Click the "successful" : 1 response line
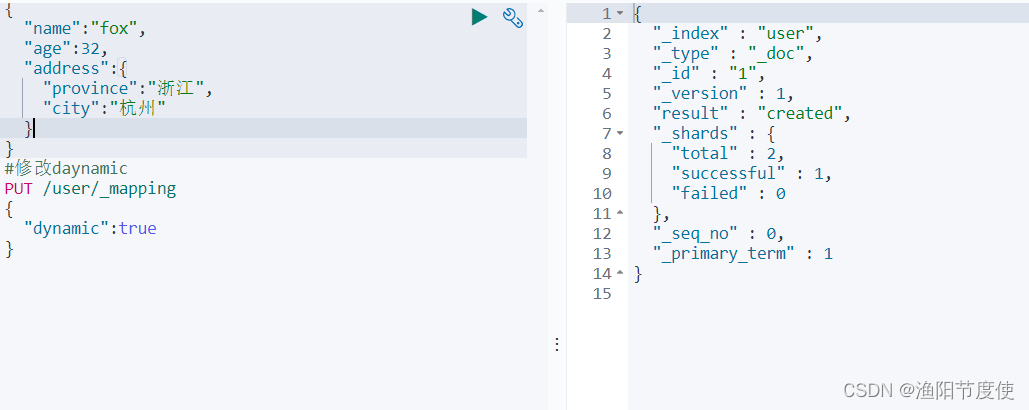 point(751,174)
